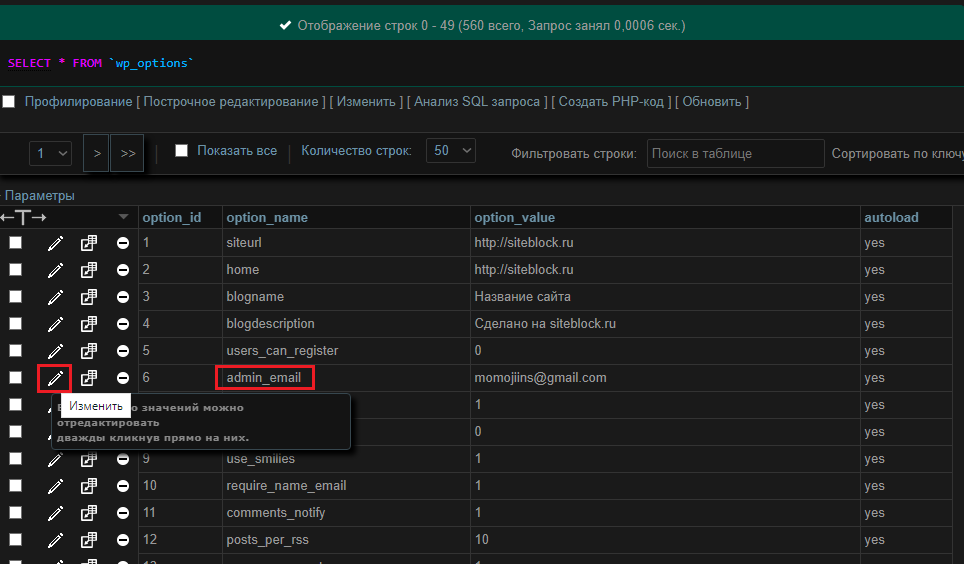Open the Количество строк dropdown
Screen dimensions: 964x564
coord(450,151)
